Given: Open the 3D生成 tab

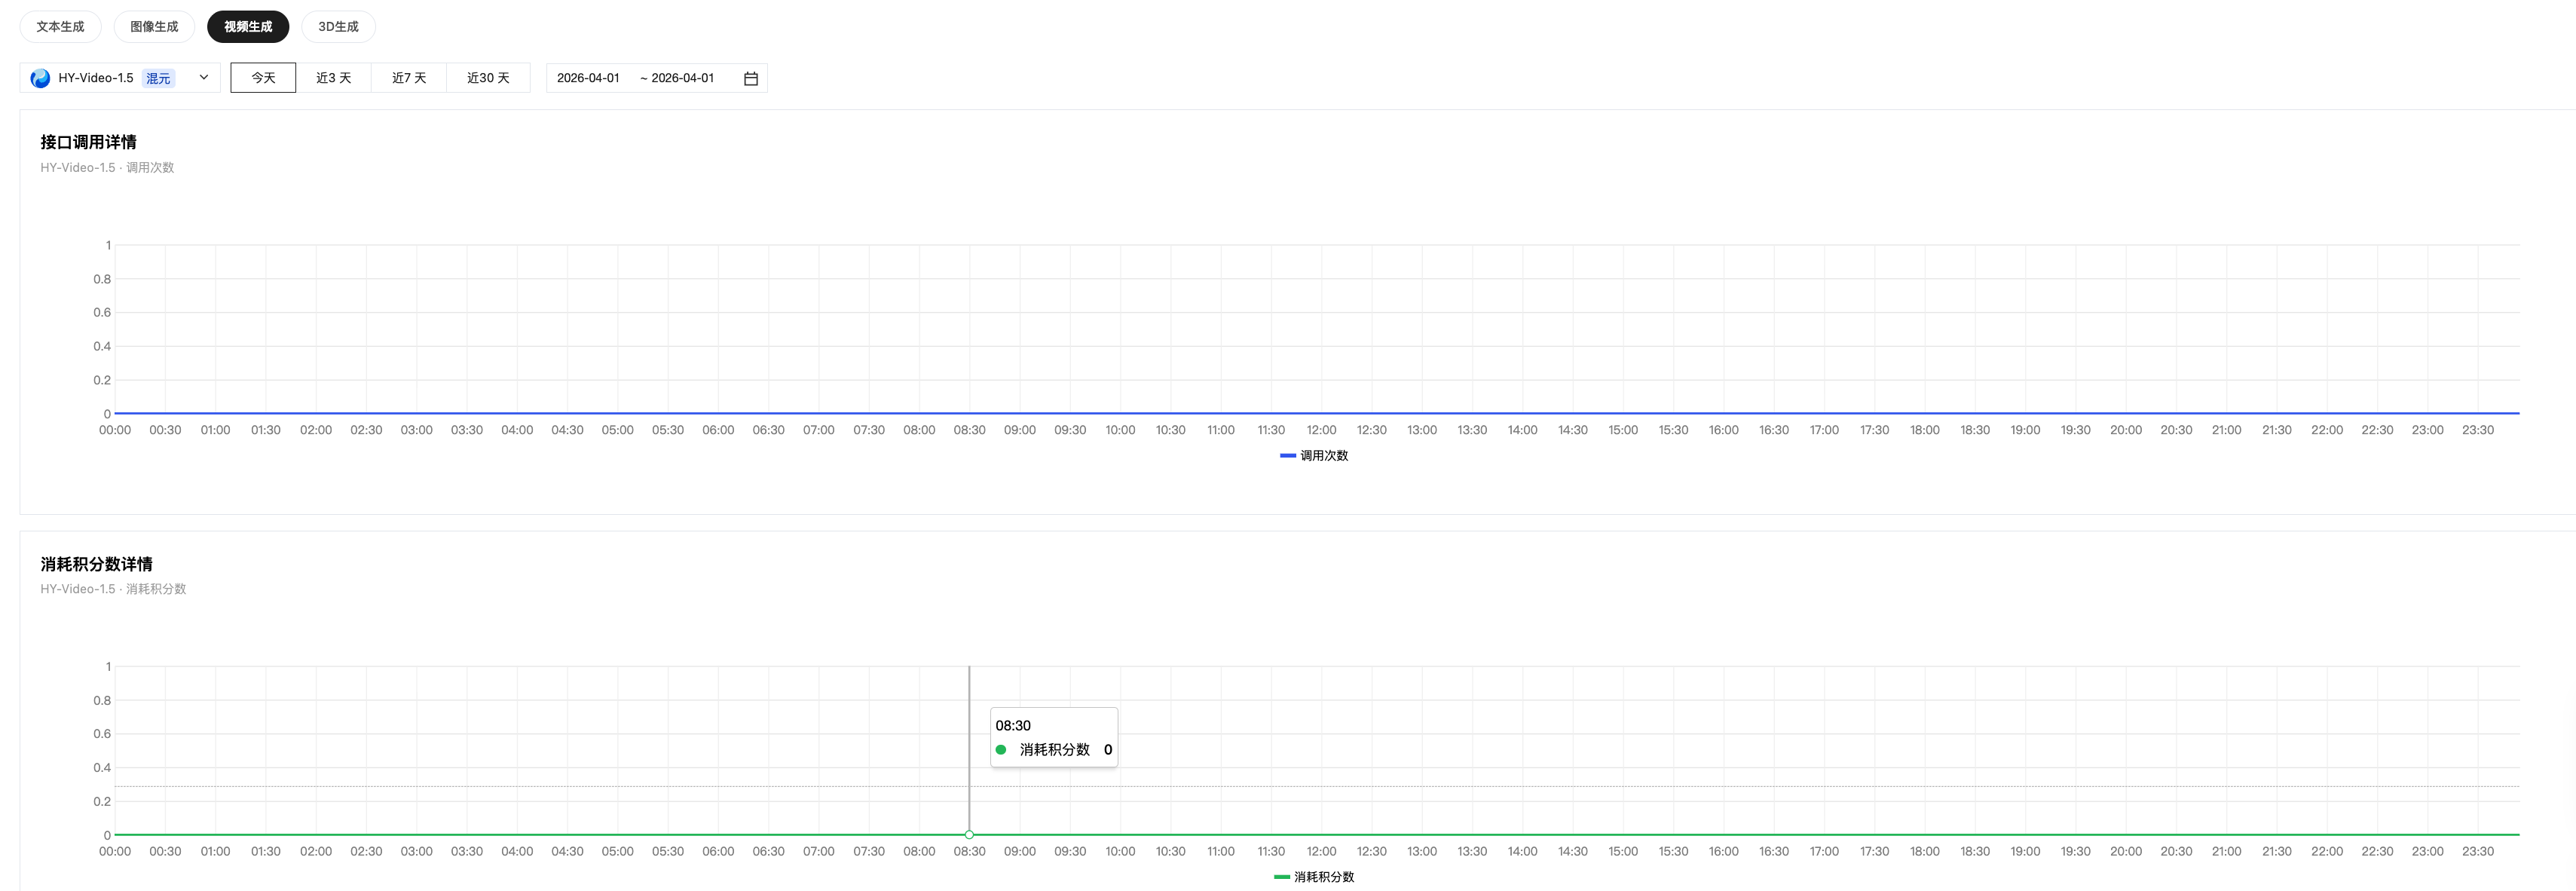Looking at the screenshot, I should point(338,27).
